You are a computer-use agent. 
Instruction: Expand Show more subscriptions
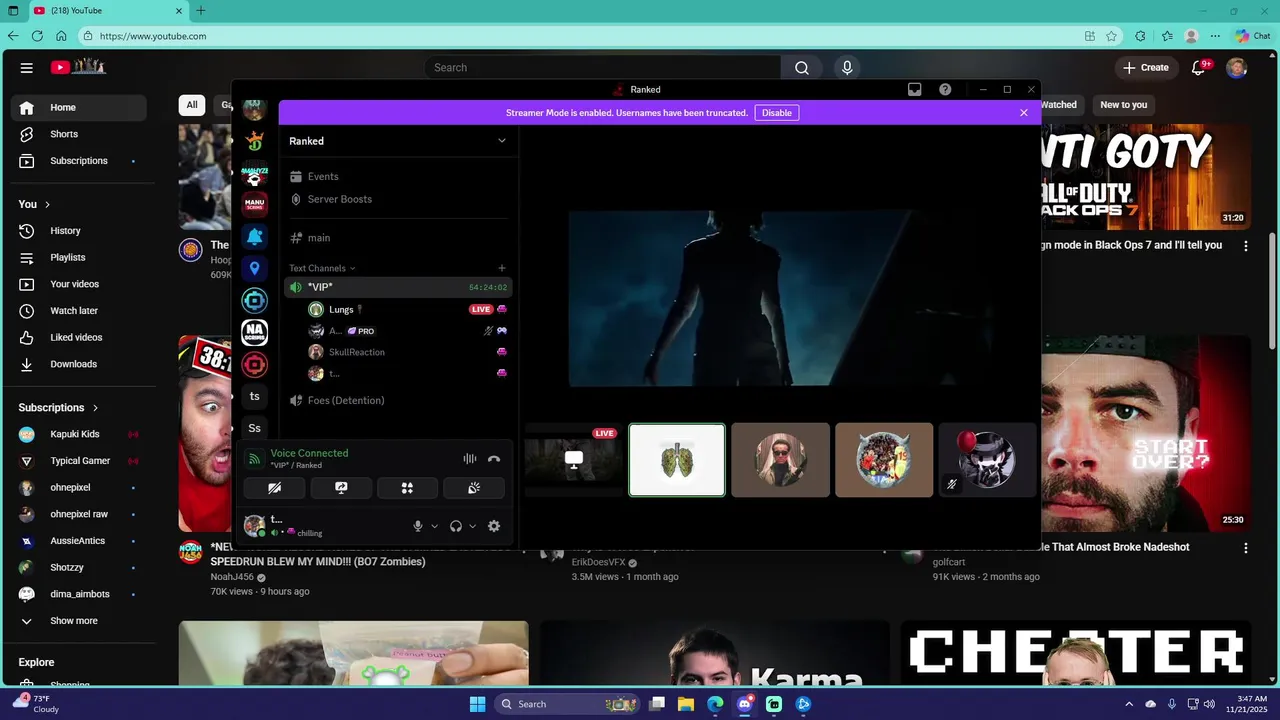pyautogui.click(x=79, y=621)
